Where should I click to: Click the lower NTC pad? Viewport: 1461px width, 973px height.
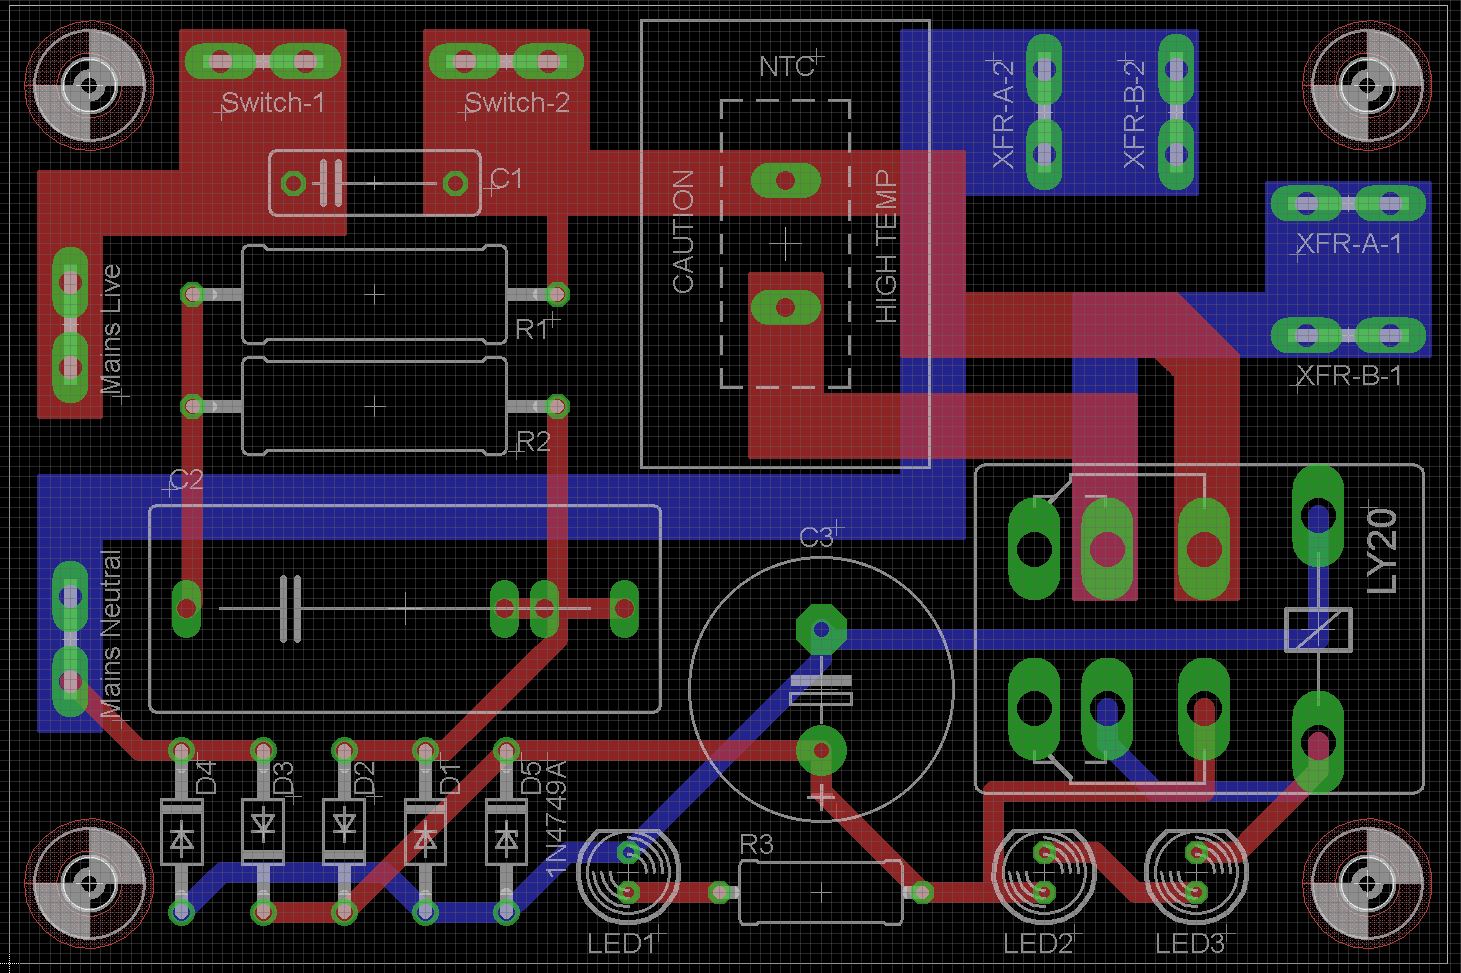coord(786,307)
